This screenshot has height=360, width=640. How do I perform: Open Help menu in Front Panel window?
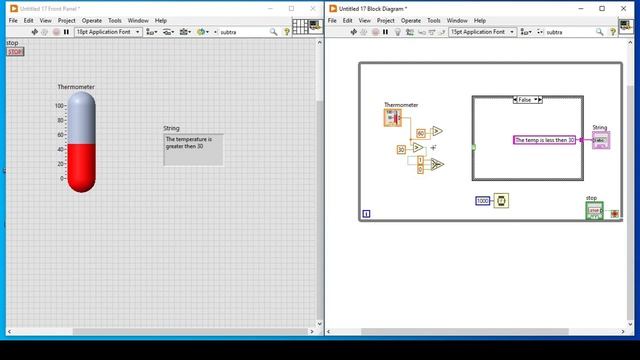point(161,20)
